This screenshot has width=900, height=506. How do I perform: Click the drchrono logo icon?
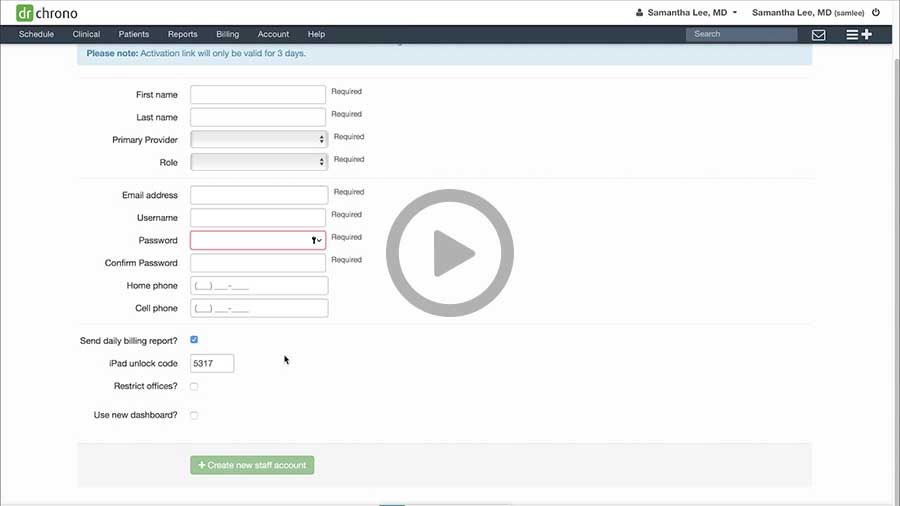pos(25,13)
